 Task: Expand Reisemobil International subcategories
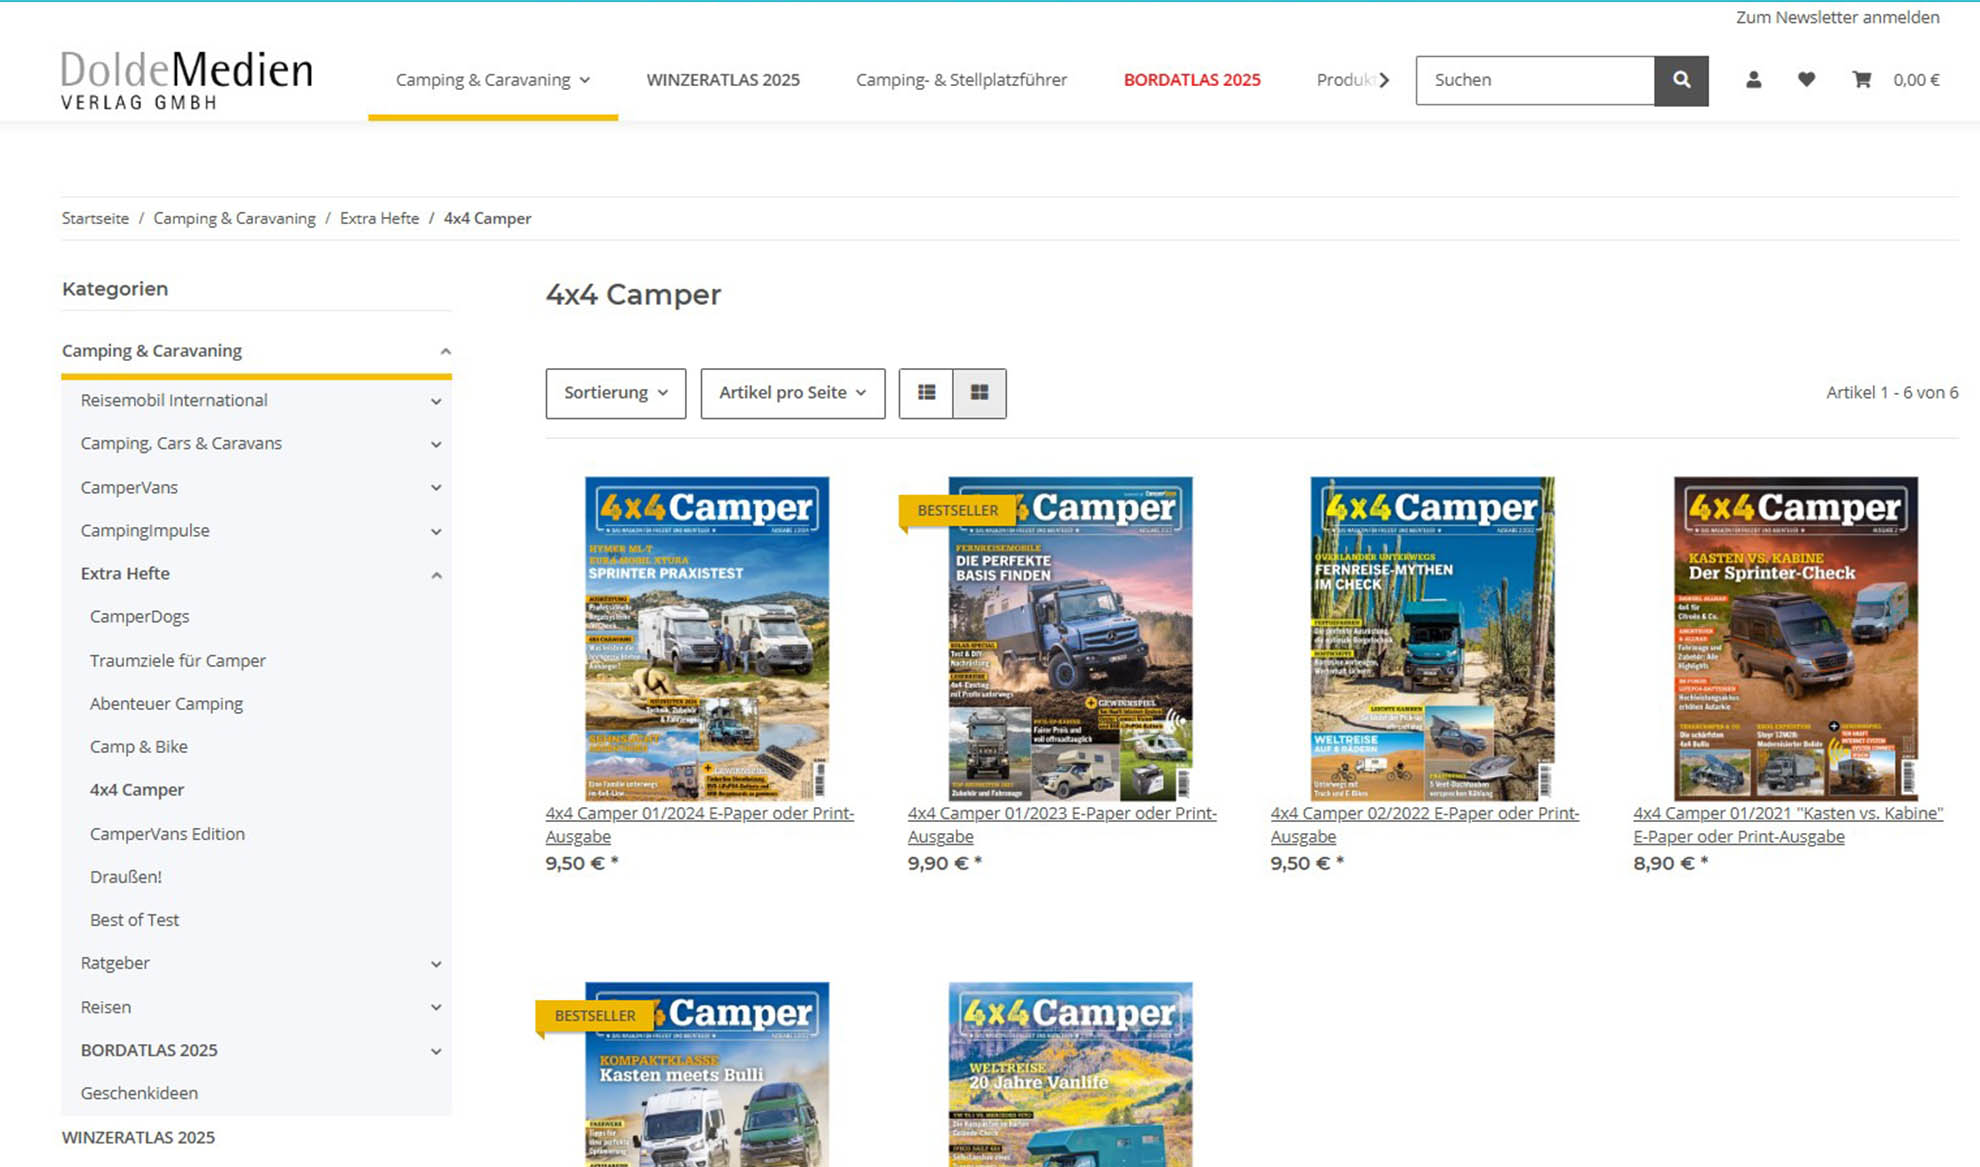click(x=436, y=401)
